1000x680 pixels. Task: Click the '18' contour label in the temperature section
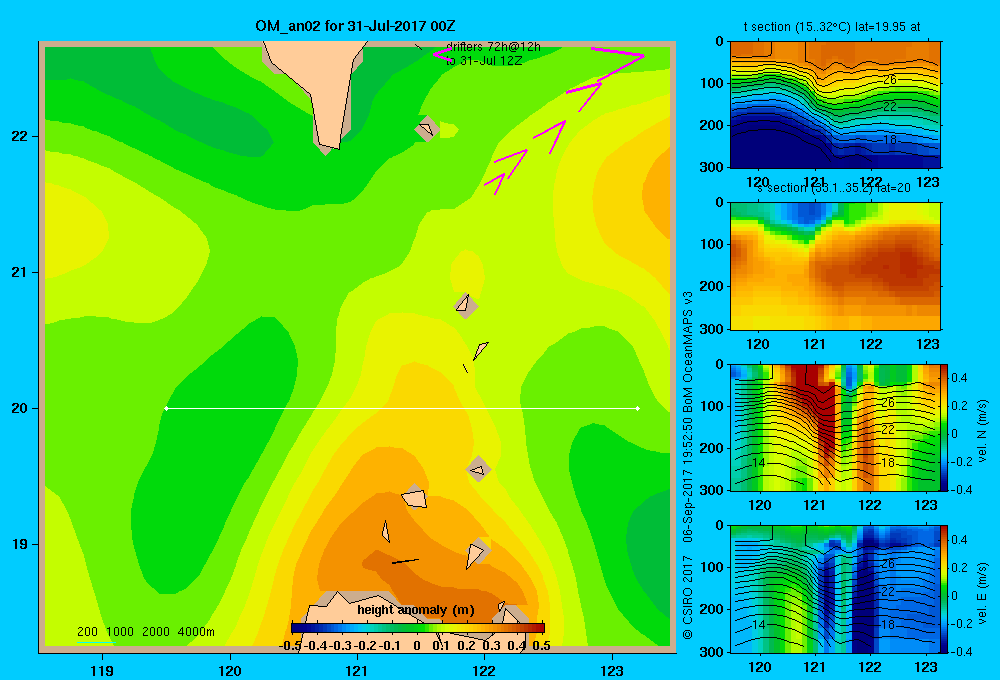[890, 140]
